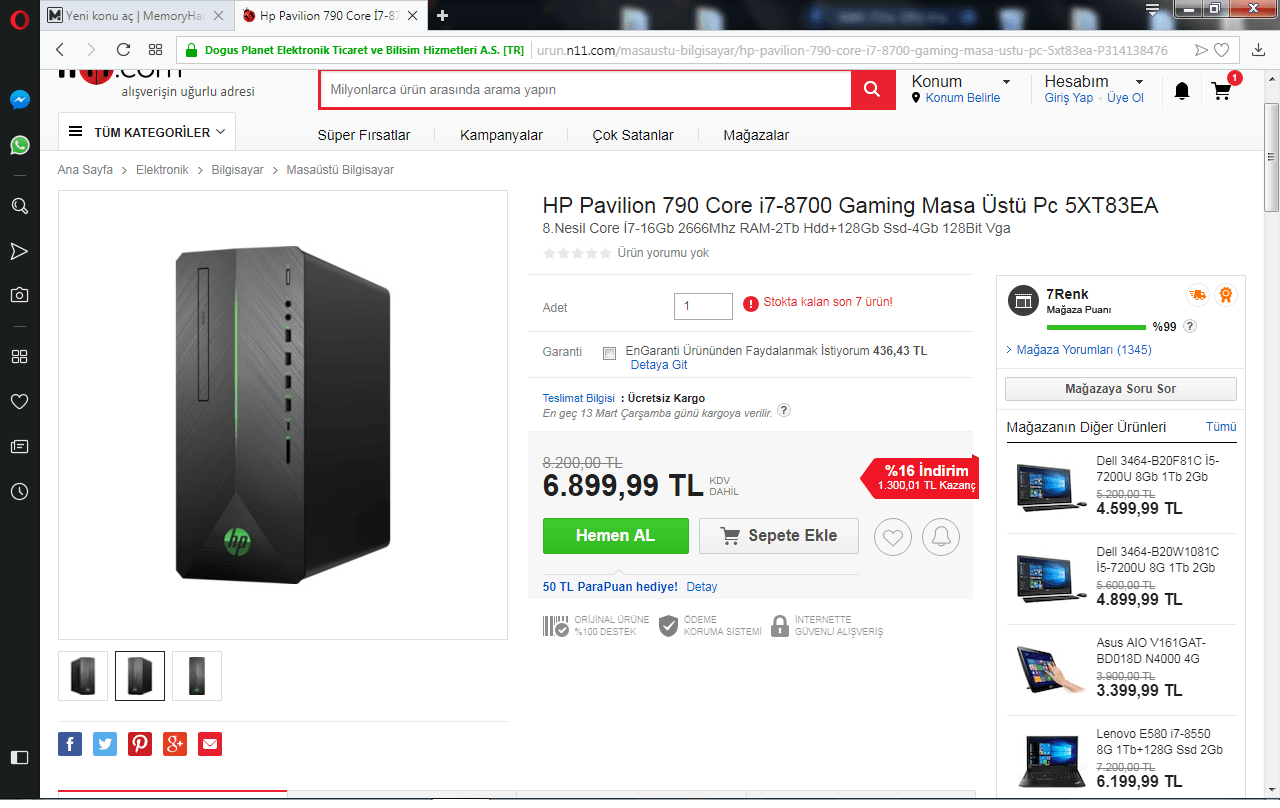
Task: Open My Flow send icon
Action: [1201, 50]
